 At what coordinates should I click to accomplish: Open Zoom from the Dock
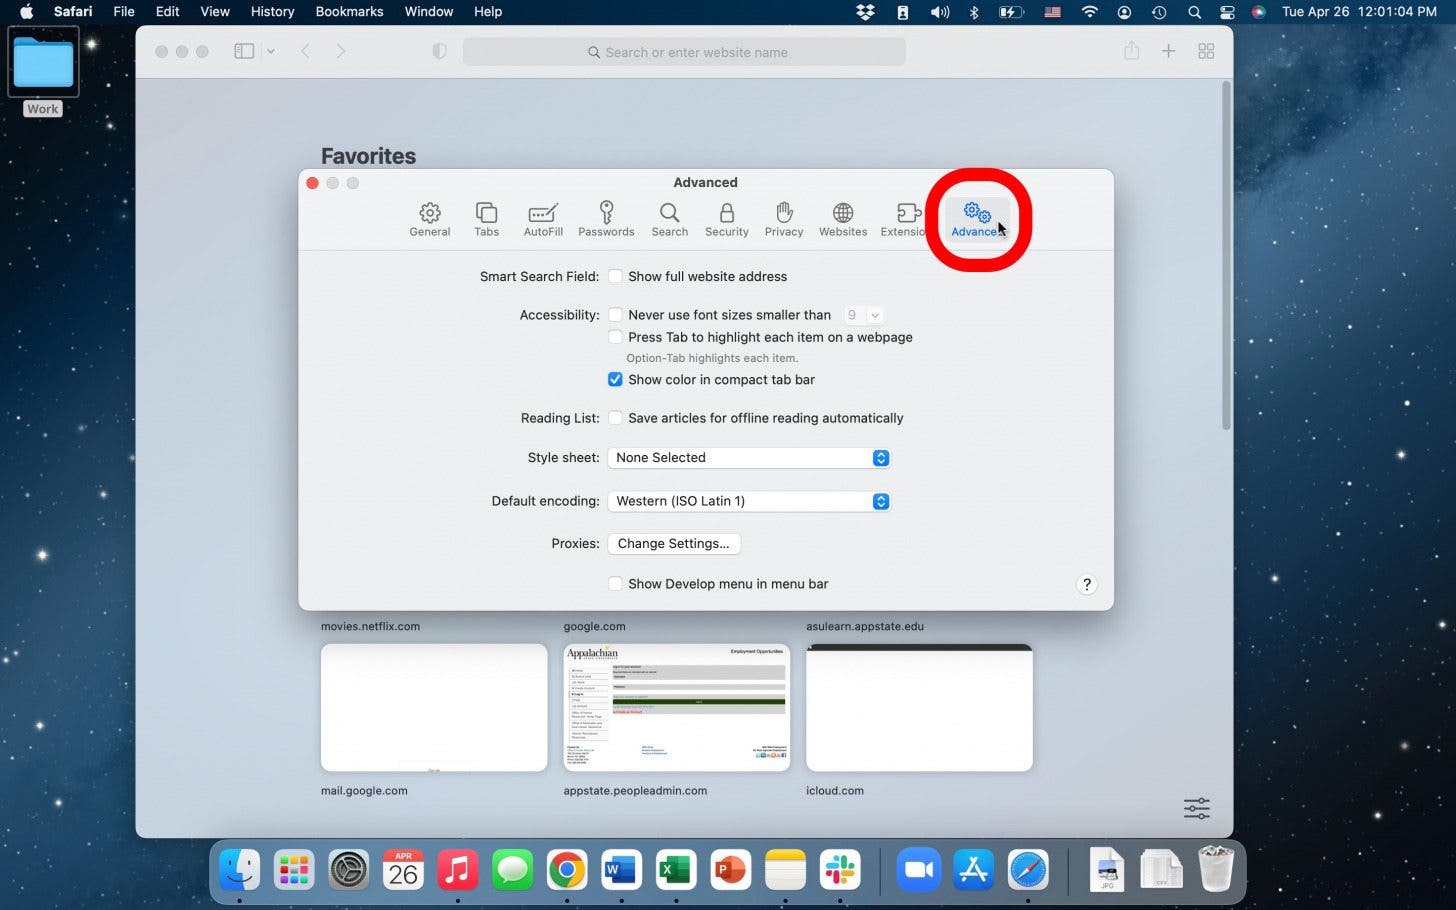click(919, 870)
